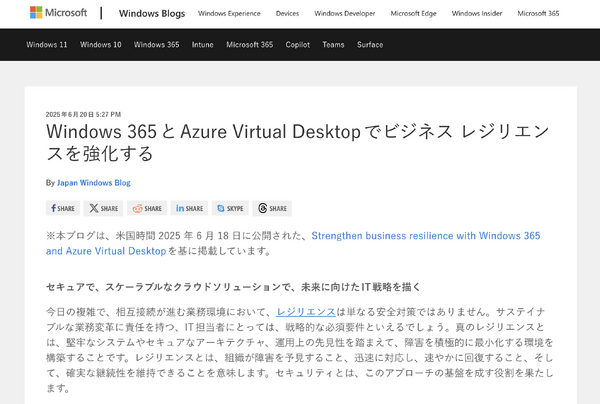The image size is (600, 404).
Task: Open Windows Insider menu item
Action: pyautogui.click(x=477, y=13)
